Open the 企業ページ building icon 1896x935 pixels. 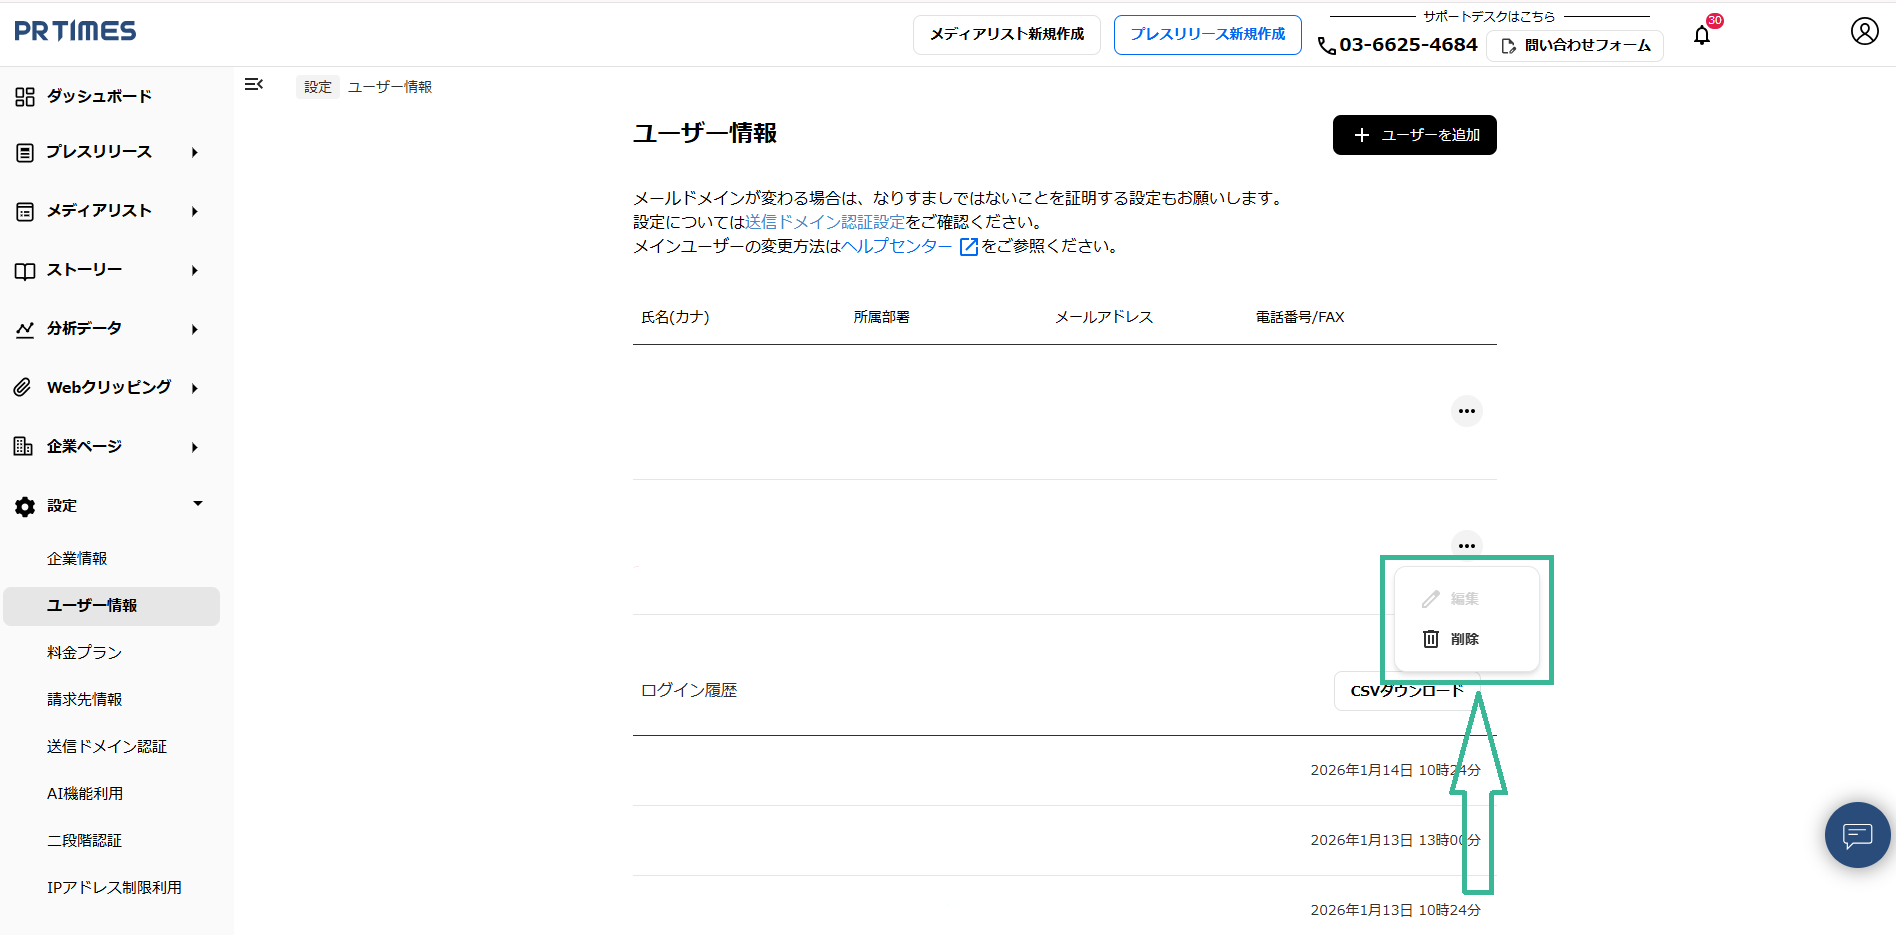[24, 446]
